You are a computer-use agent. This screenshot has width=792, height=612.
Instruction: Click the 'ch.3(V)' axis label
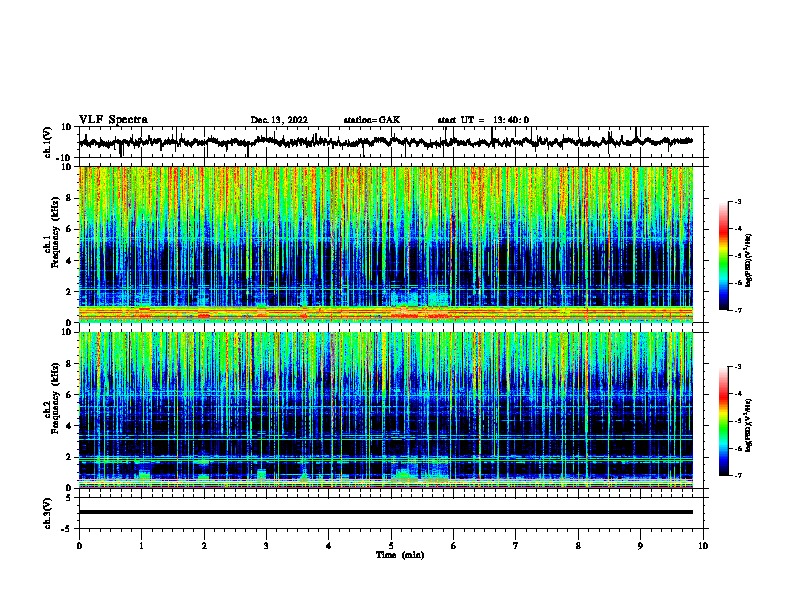click(x=48, y=513)
